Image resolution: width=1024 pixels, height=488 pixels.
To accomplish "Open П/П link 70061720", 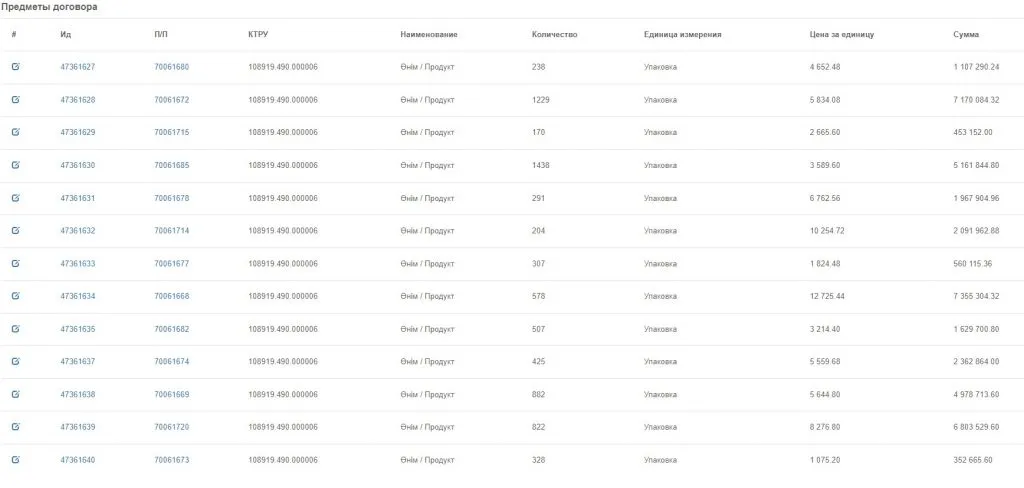I will [171, 427].
